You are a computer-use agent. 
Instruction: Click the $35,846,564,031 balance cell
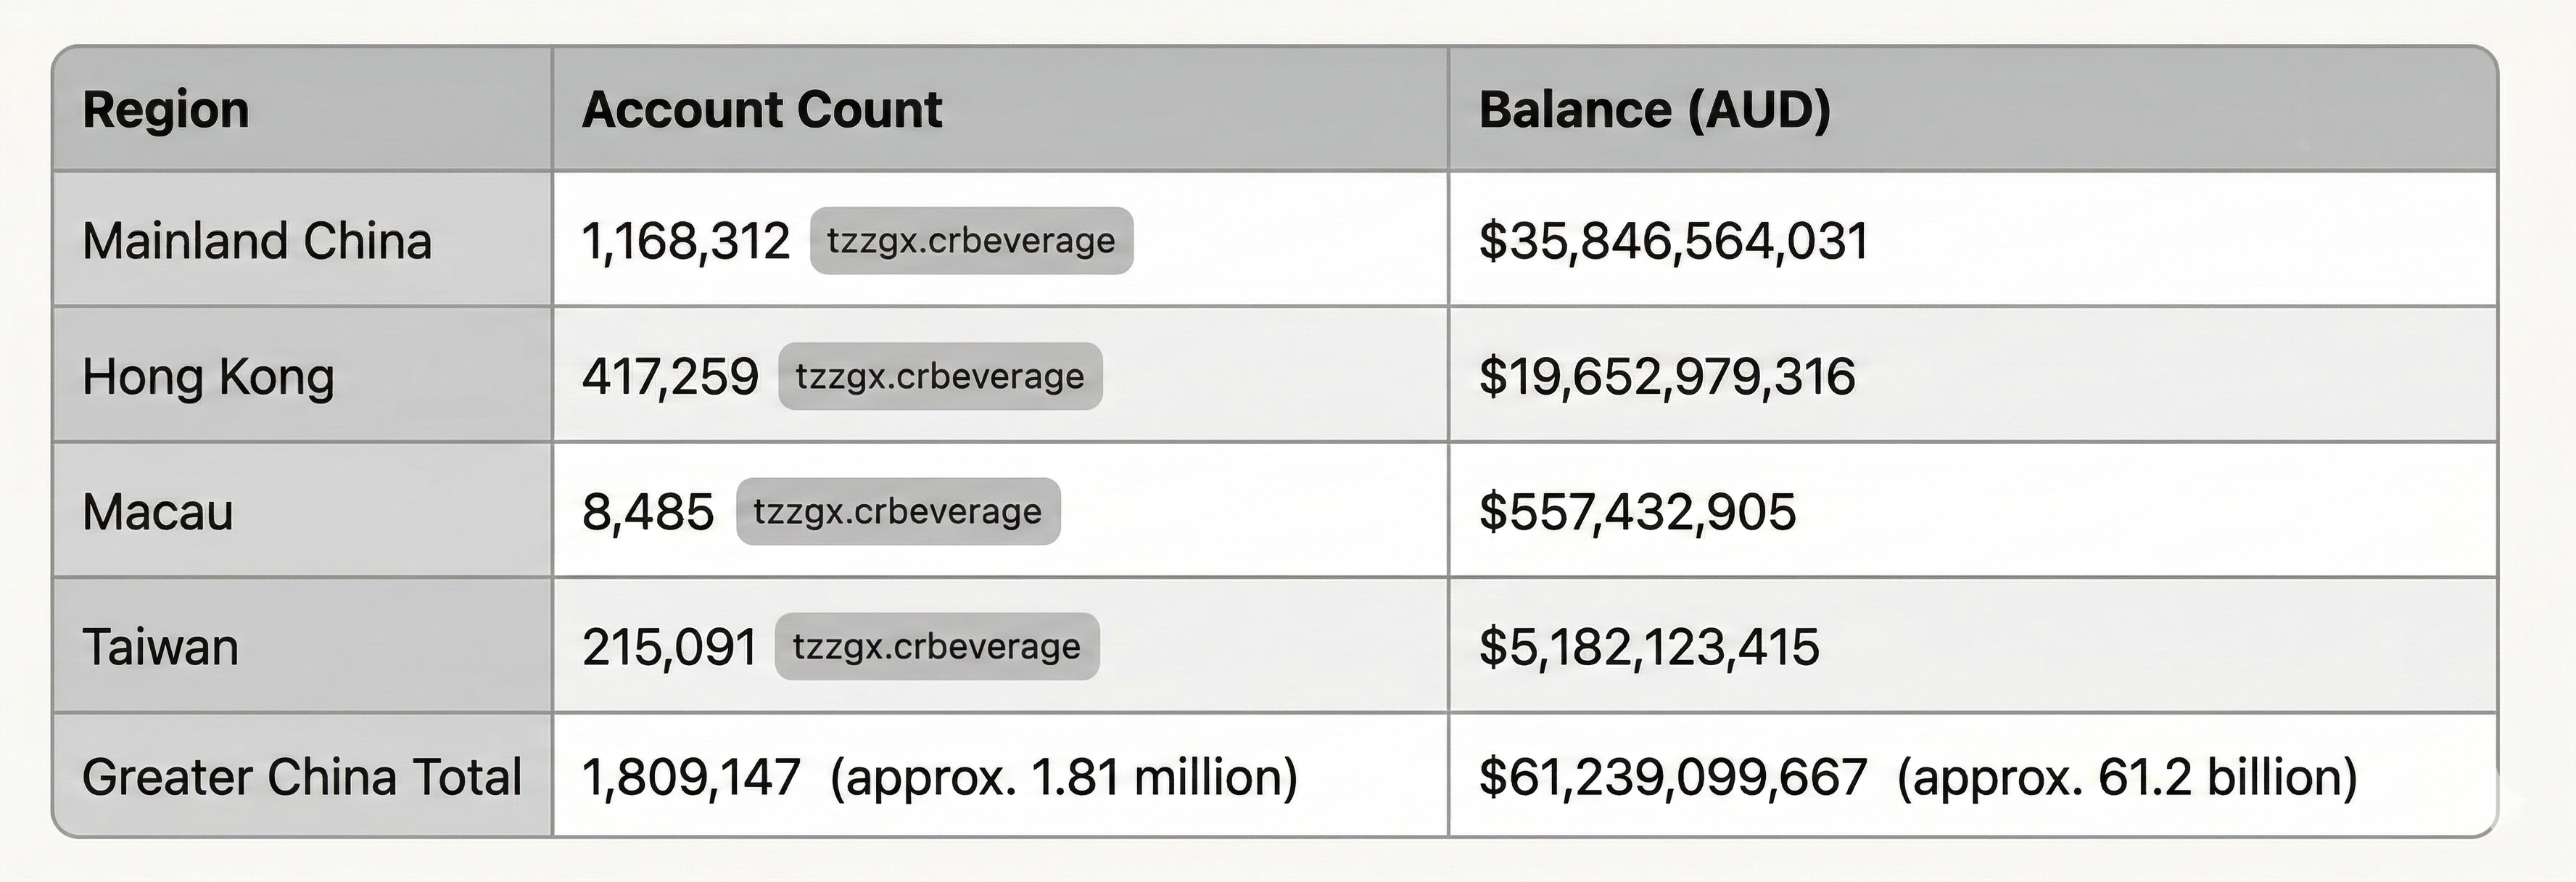pos(1674,241)
